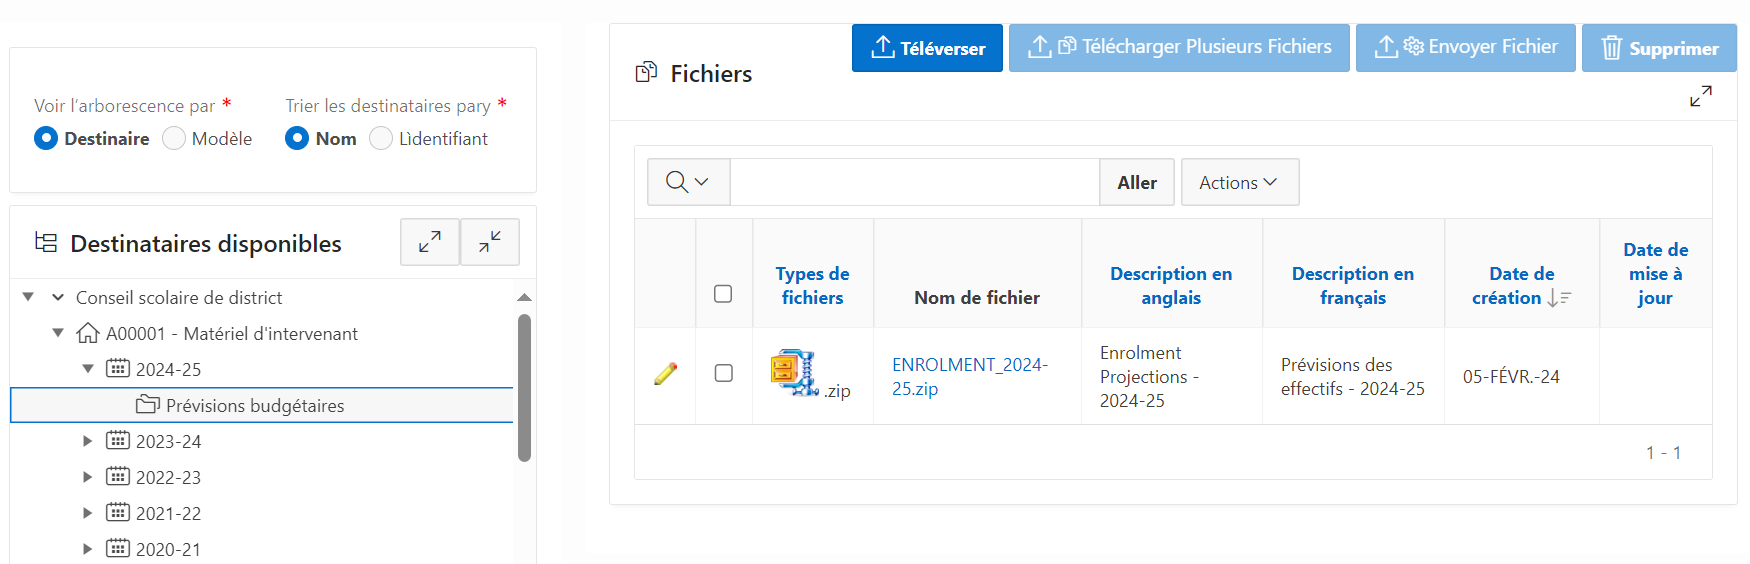Click the home icon beside A00001
The image size is (1750, 564).
tap(88, 333)
